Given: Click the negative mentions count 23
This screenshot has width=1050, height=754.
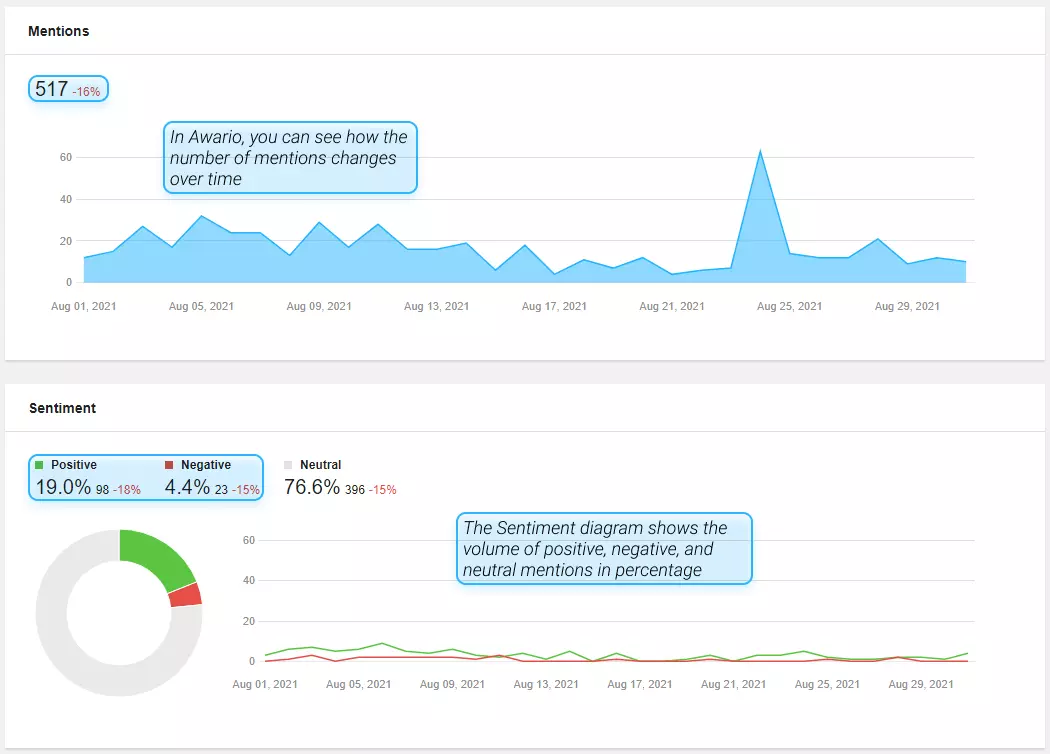Looking at the screenshot, I should point(221,489).
